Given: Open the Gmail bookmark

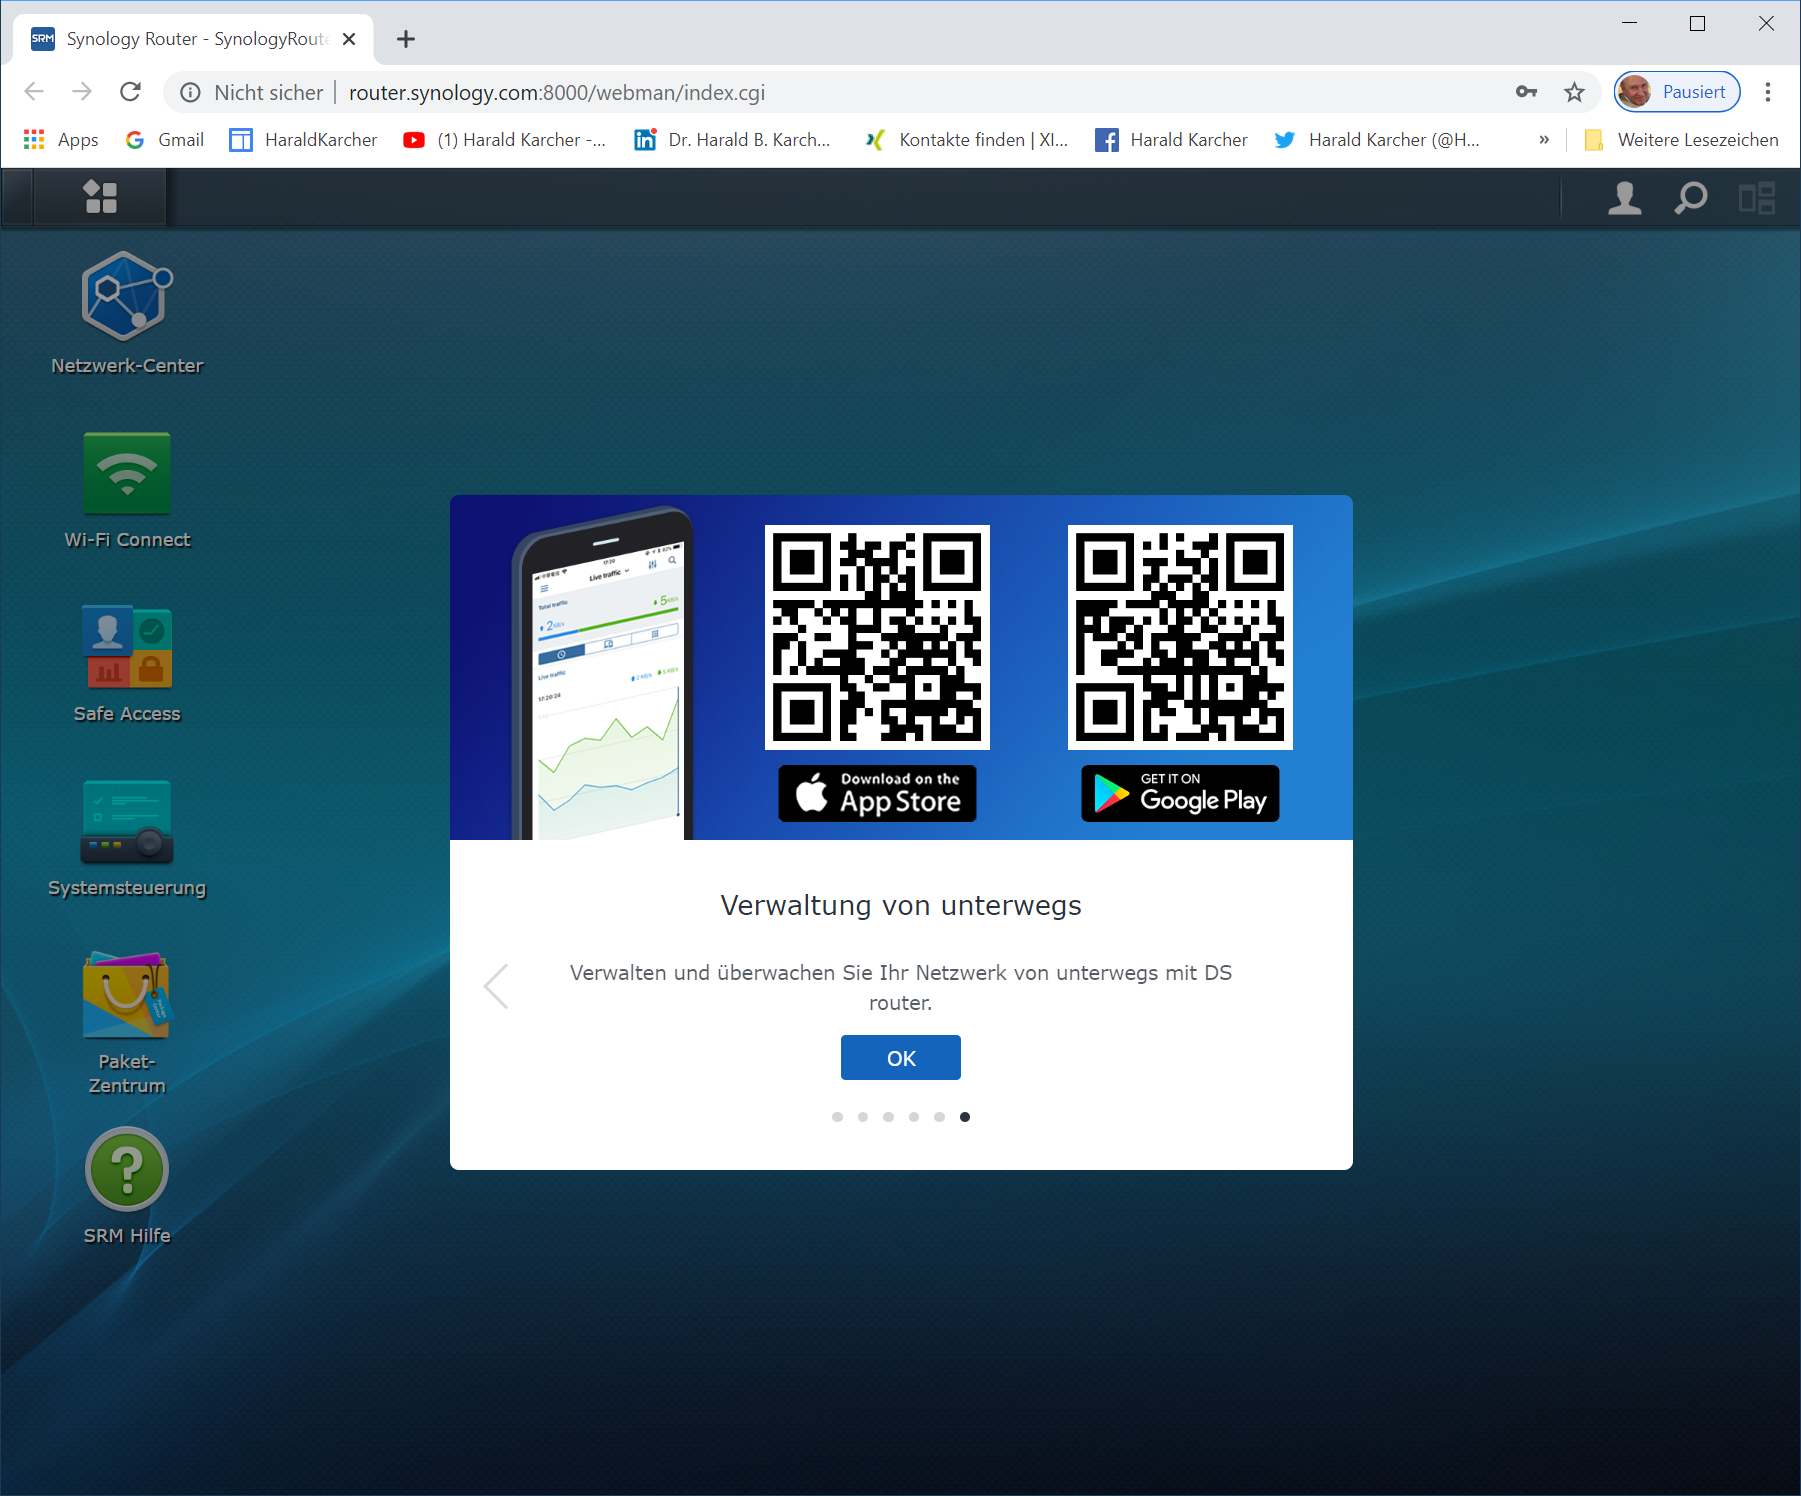Looking at the screenshot, I should (x=165, y=140).
